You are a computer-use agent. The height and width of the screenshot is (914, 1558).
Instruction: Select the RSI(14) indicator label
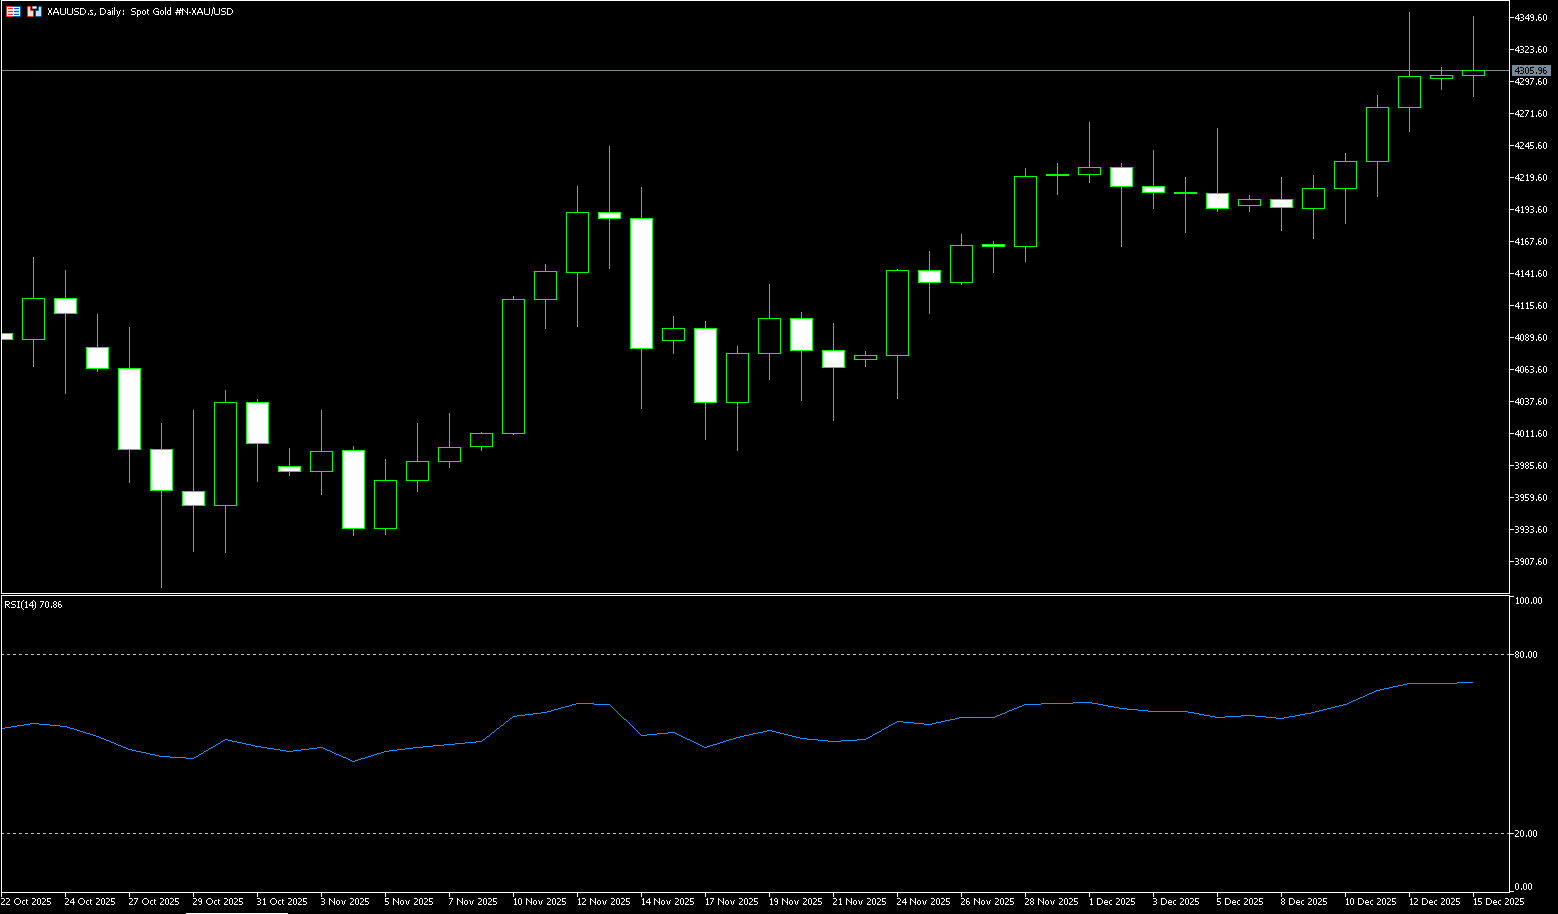33,605
